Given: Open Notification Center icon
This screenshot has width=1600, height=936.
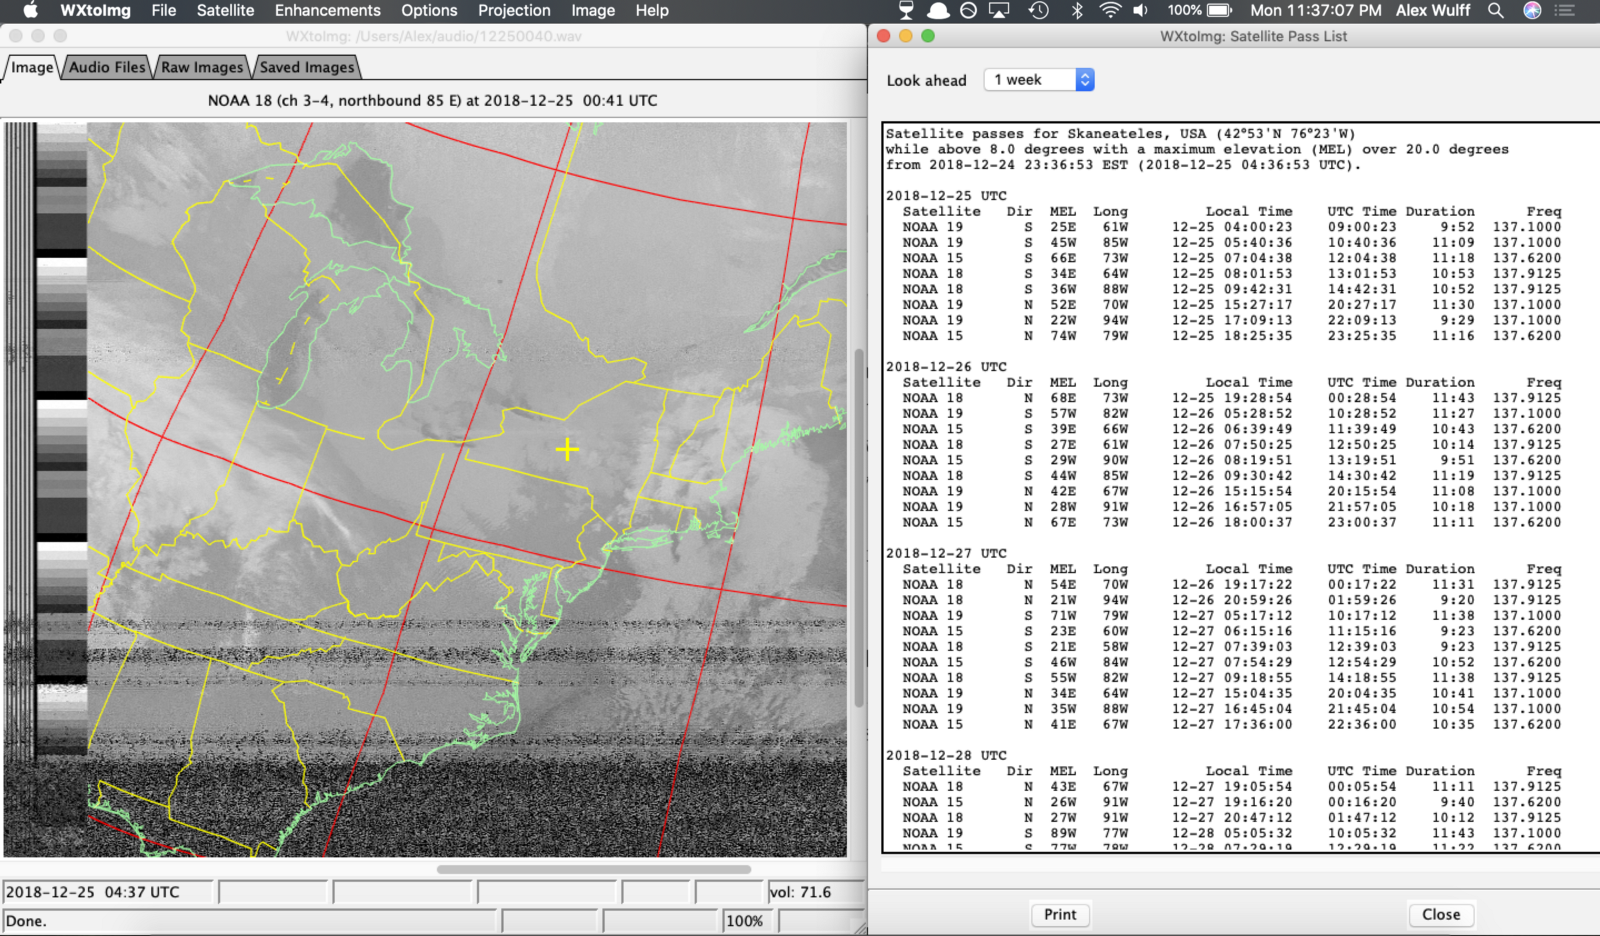Looking at the screenshot, I should [1566, 10].
